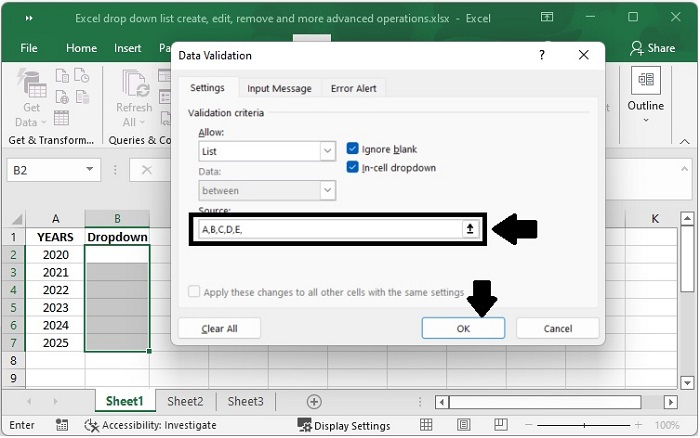This screenshot has width=700, height=438.
Task: Switch to the Error Alert tab
Action: click(353, 88)
